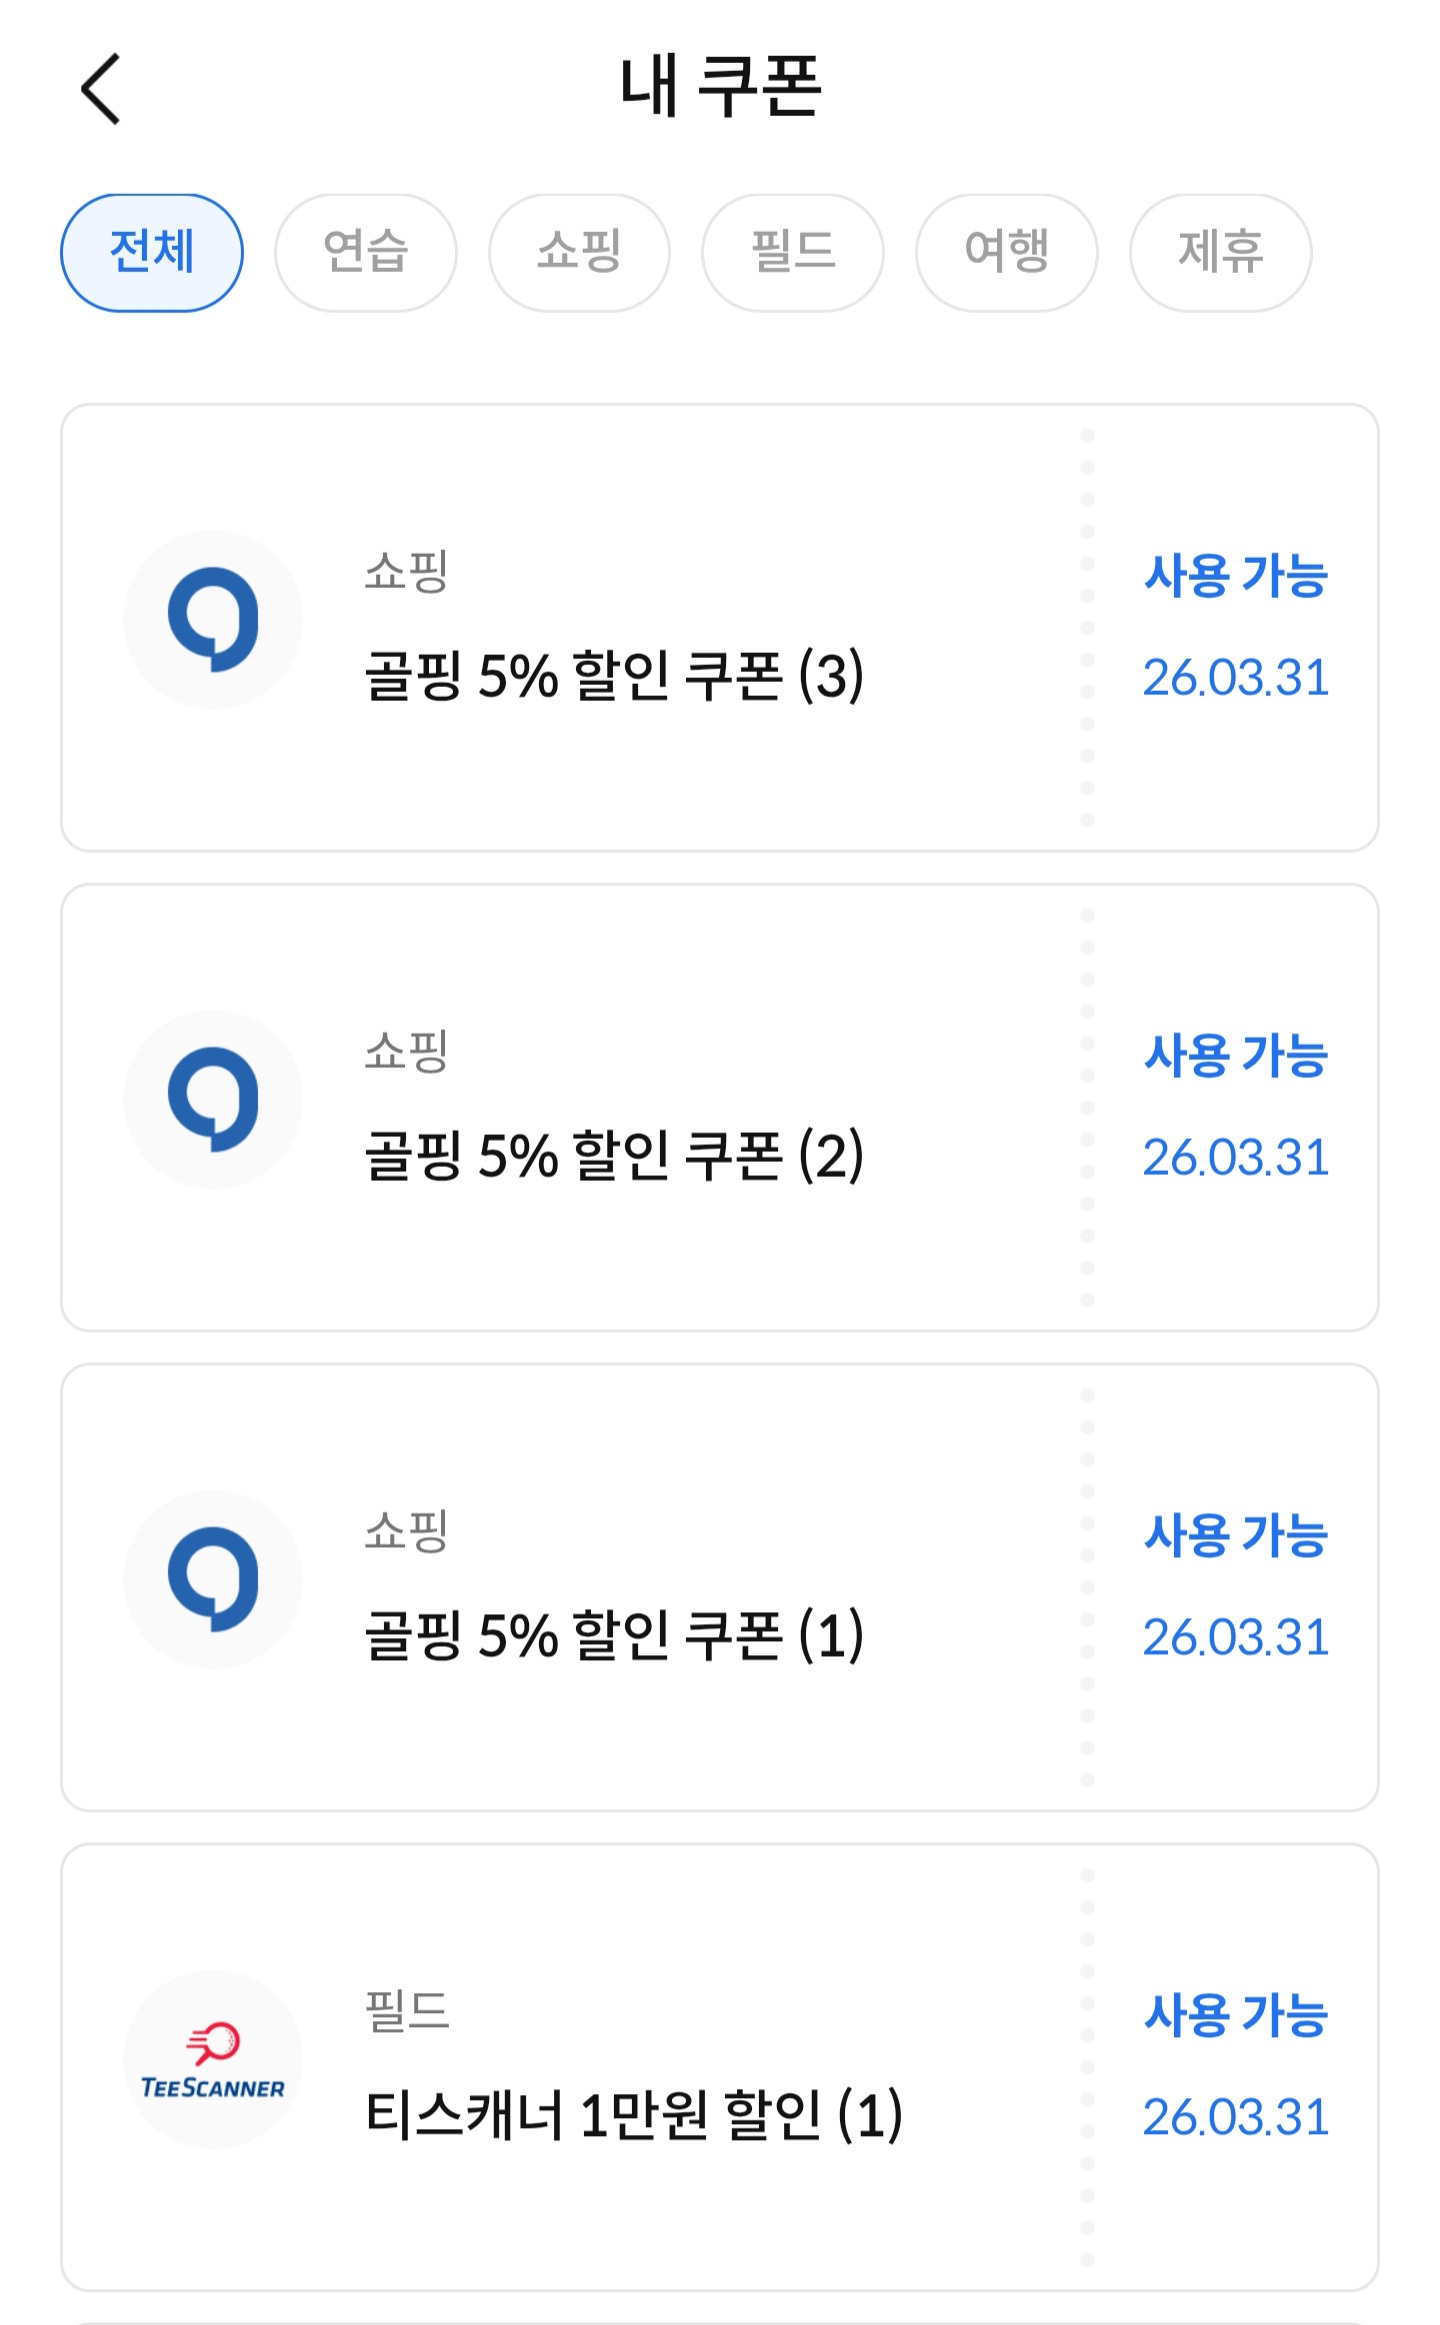This screenshot has height=2325, width=1440.
Task: Tap the 내 쿠폰 page title
Action: (x=720, y=88)
